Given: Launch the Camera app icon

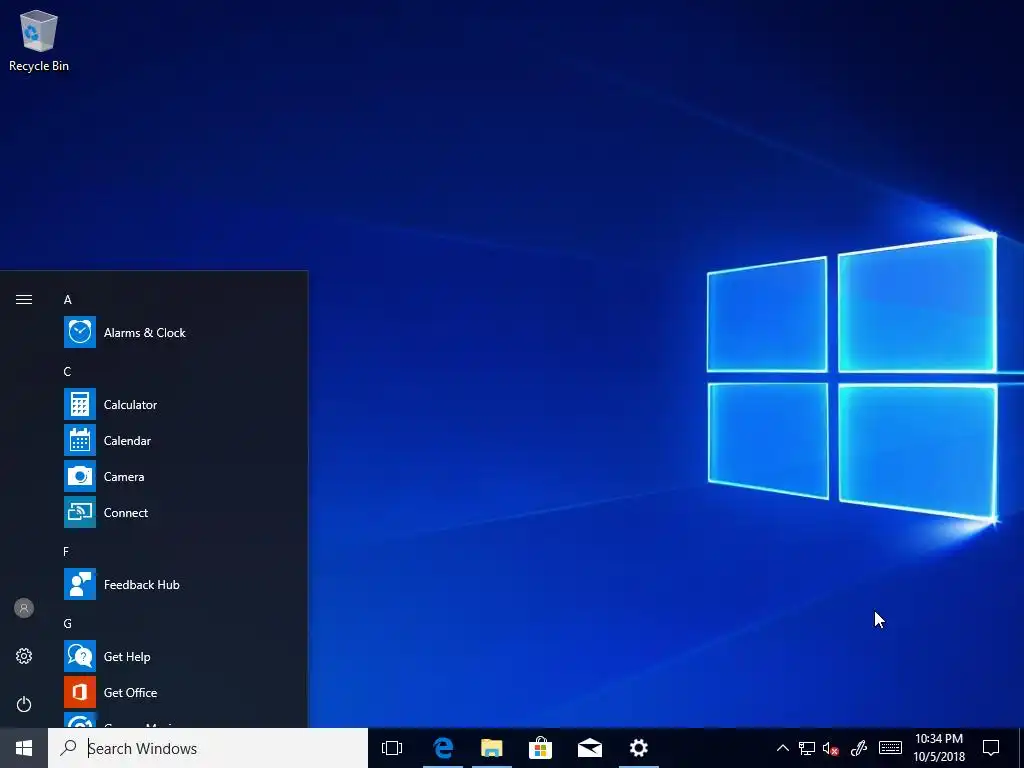Looking at the screenshot, I should coord(80,476).
